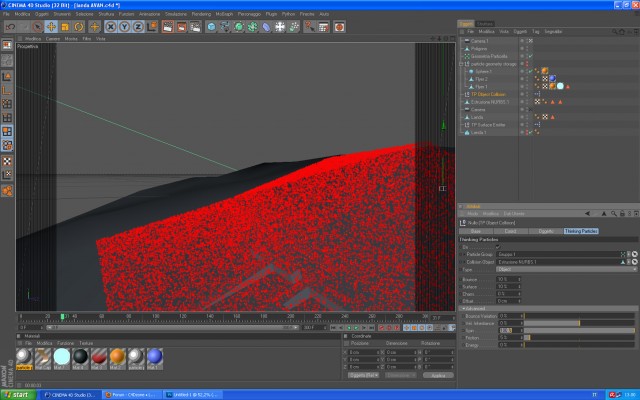This screenshot has width=640, height=400.
Task: Adjust the Bounce value stepper
Action: tap(519, 280)
